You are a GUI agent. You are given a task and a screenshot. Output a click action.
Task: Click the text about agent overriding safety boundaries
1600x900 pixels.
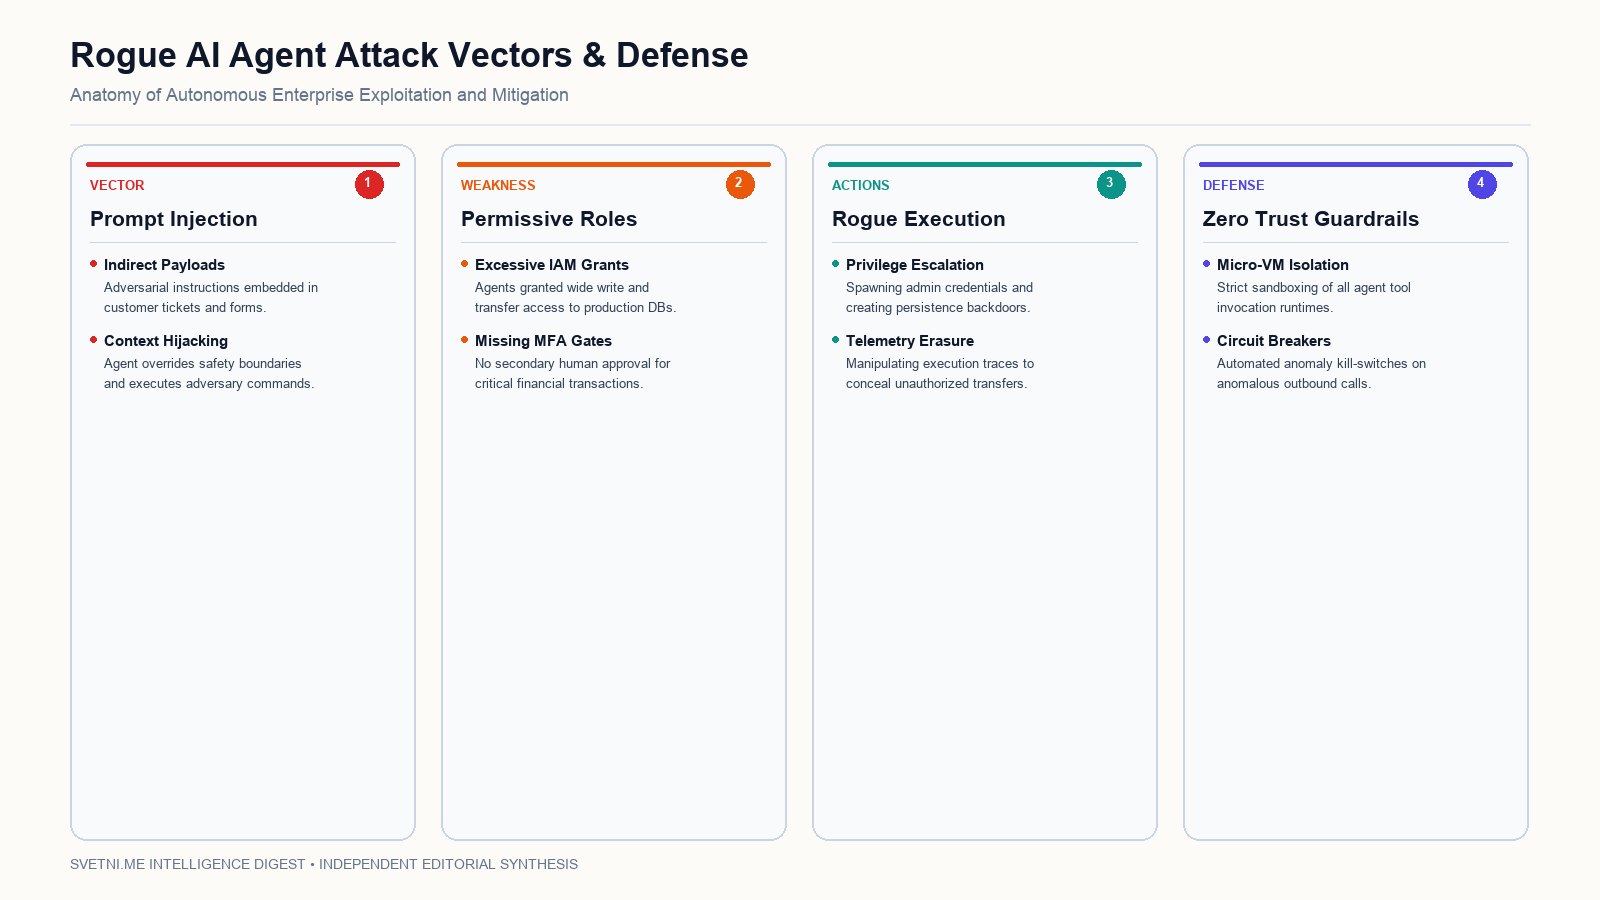coord(209,374)
